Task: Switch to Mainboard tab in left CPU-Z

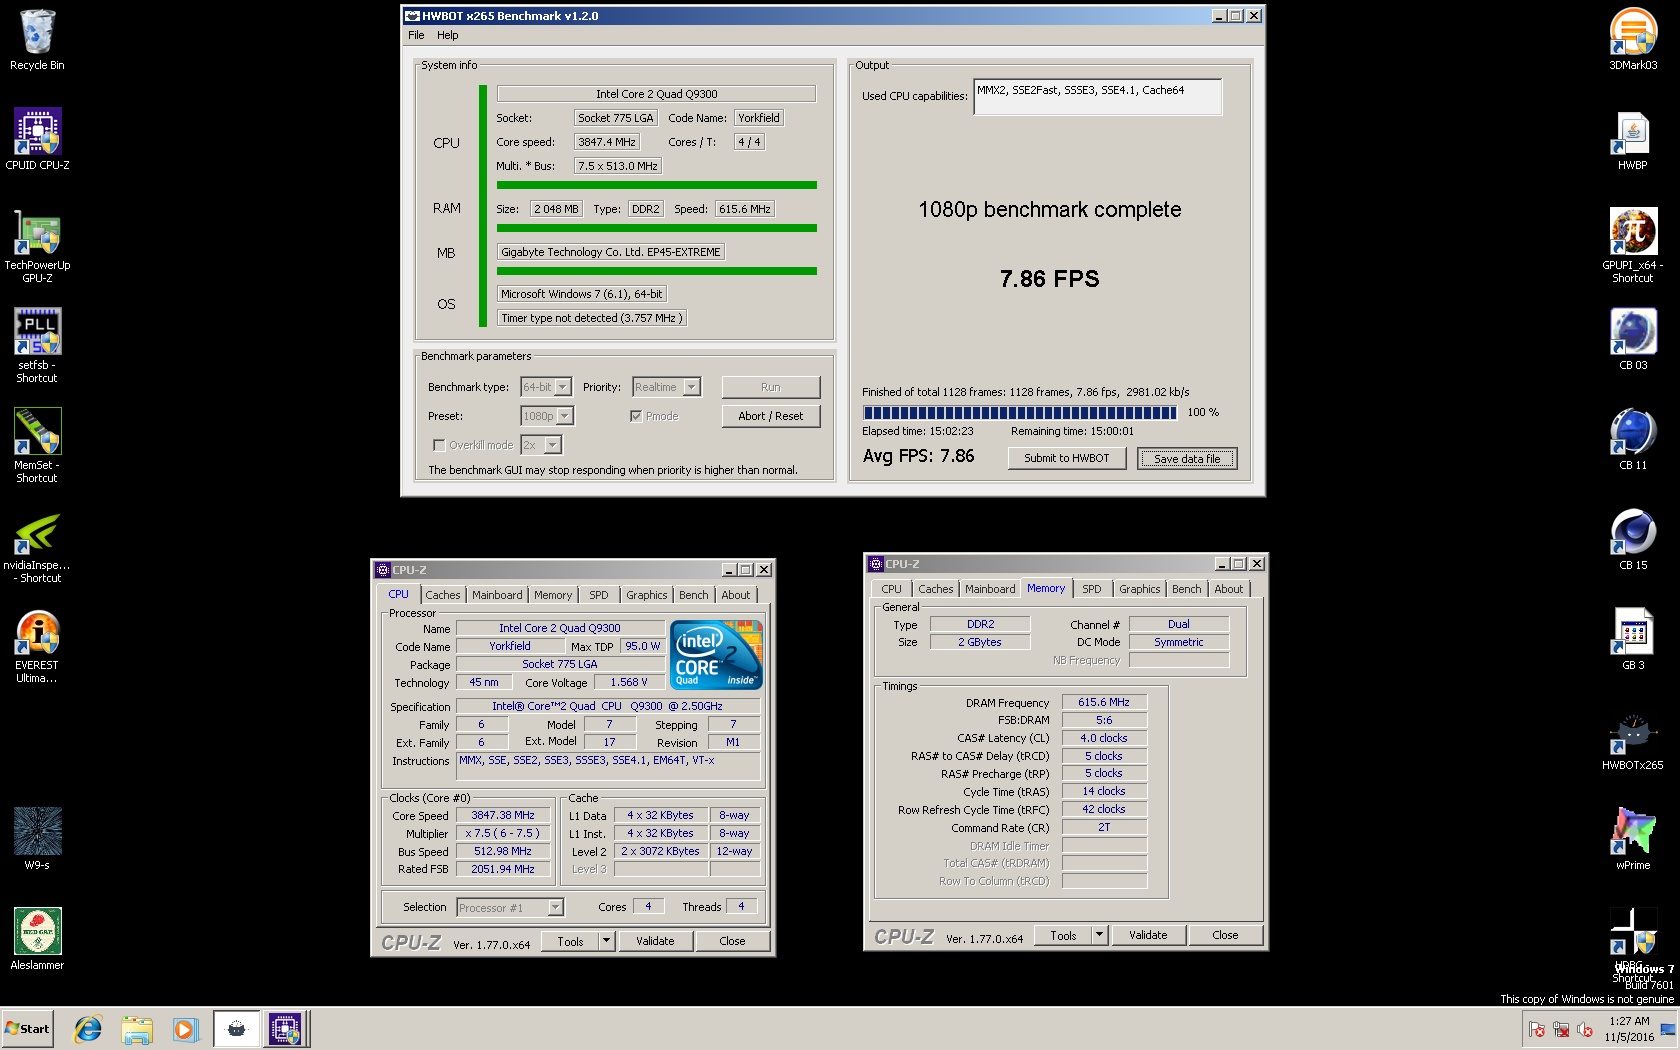Action: pyautogui.click(x=497, y=595)
